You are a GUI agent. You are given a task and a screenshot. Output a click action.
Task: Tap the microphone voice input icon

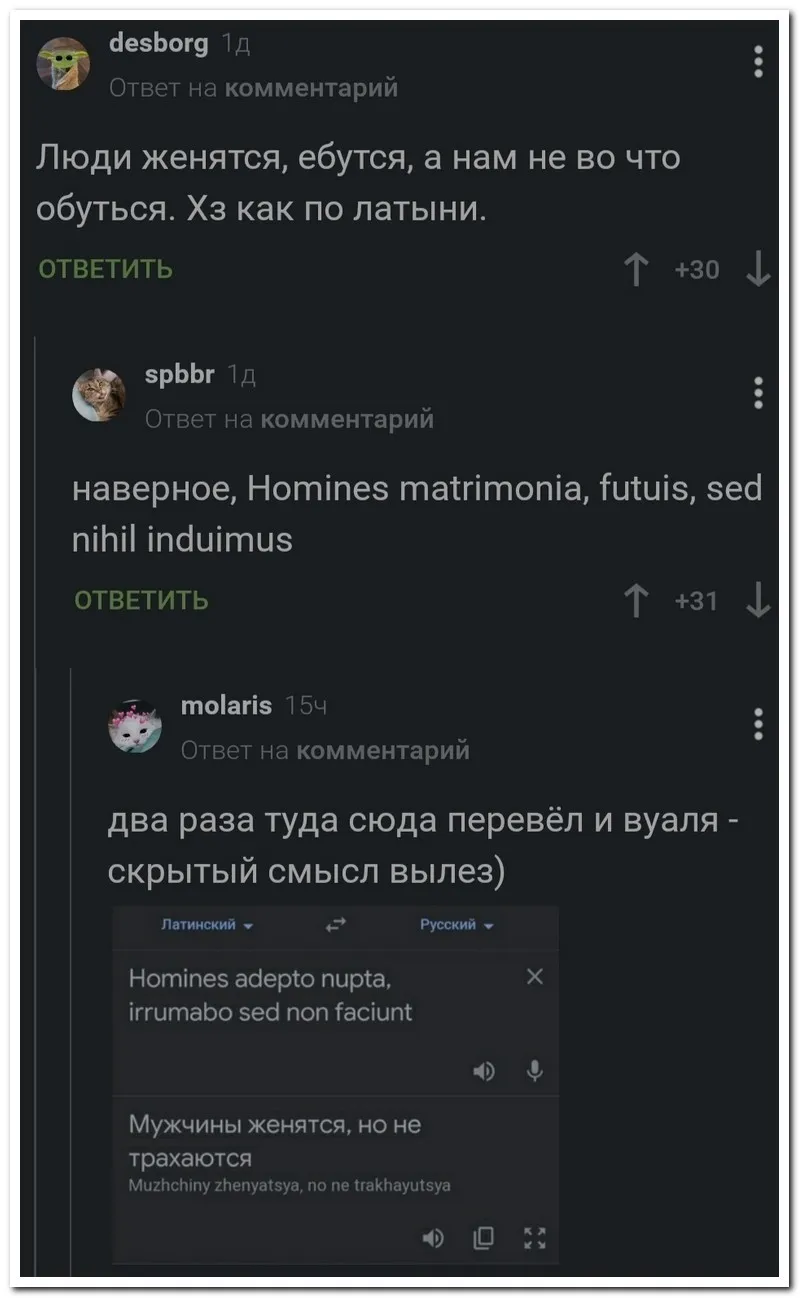tap(536, 1072)
